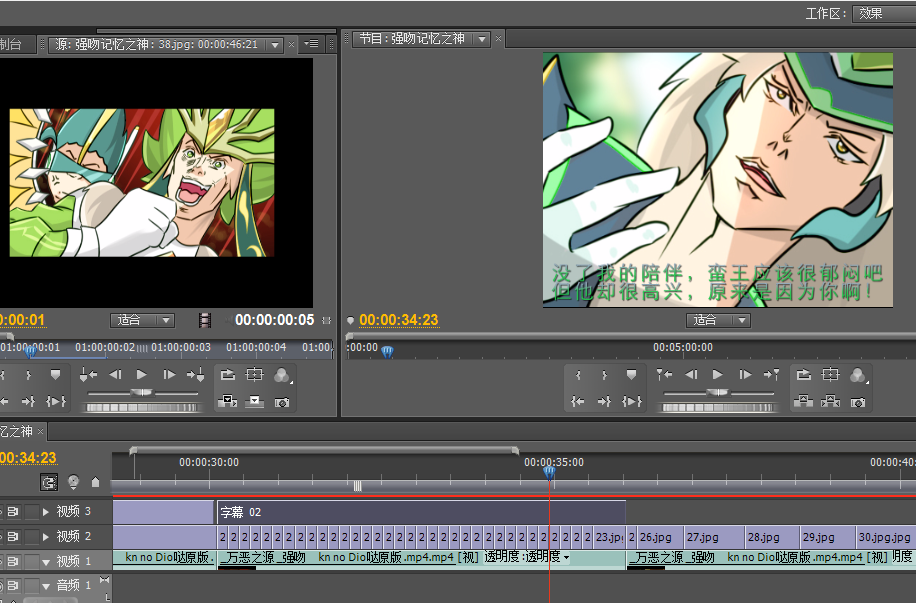Expand the 视频 2 track
The image size is (916, 603).
click(46, 536)
